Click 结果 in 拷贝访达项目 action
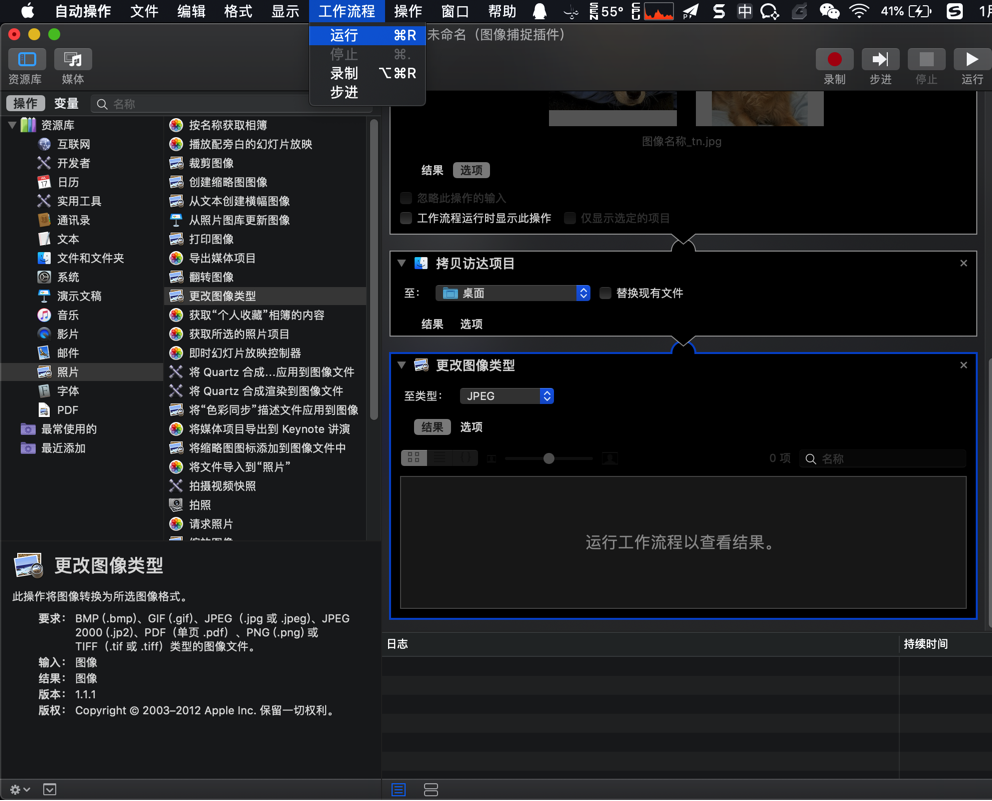This screenshot has height=801, width=992. click(433, 324)
